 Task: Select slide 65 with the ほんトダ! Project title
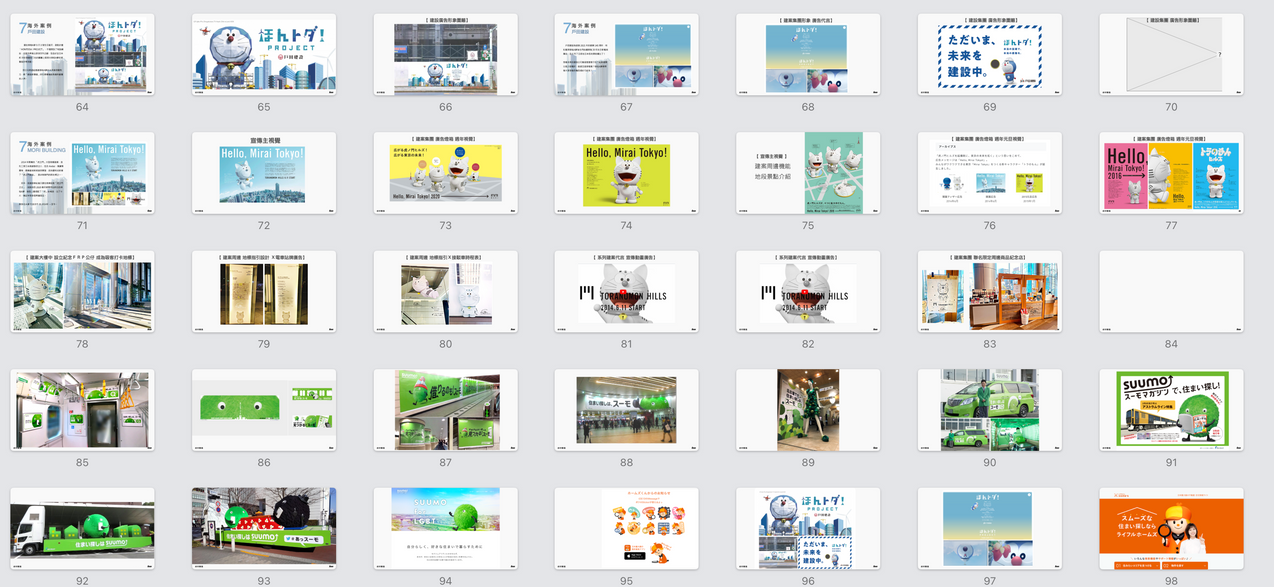[264, 55]
